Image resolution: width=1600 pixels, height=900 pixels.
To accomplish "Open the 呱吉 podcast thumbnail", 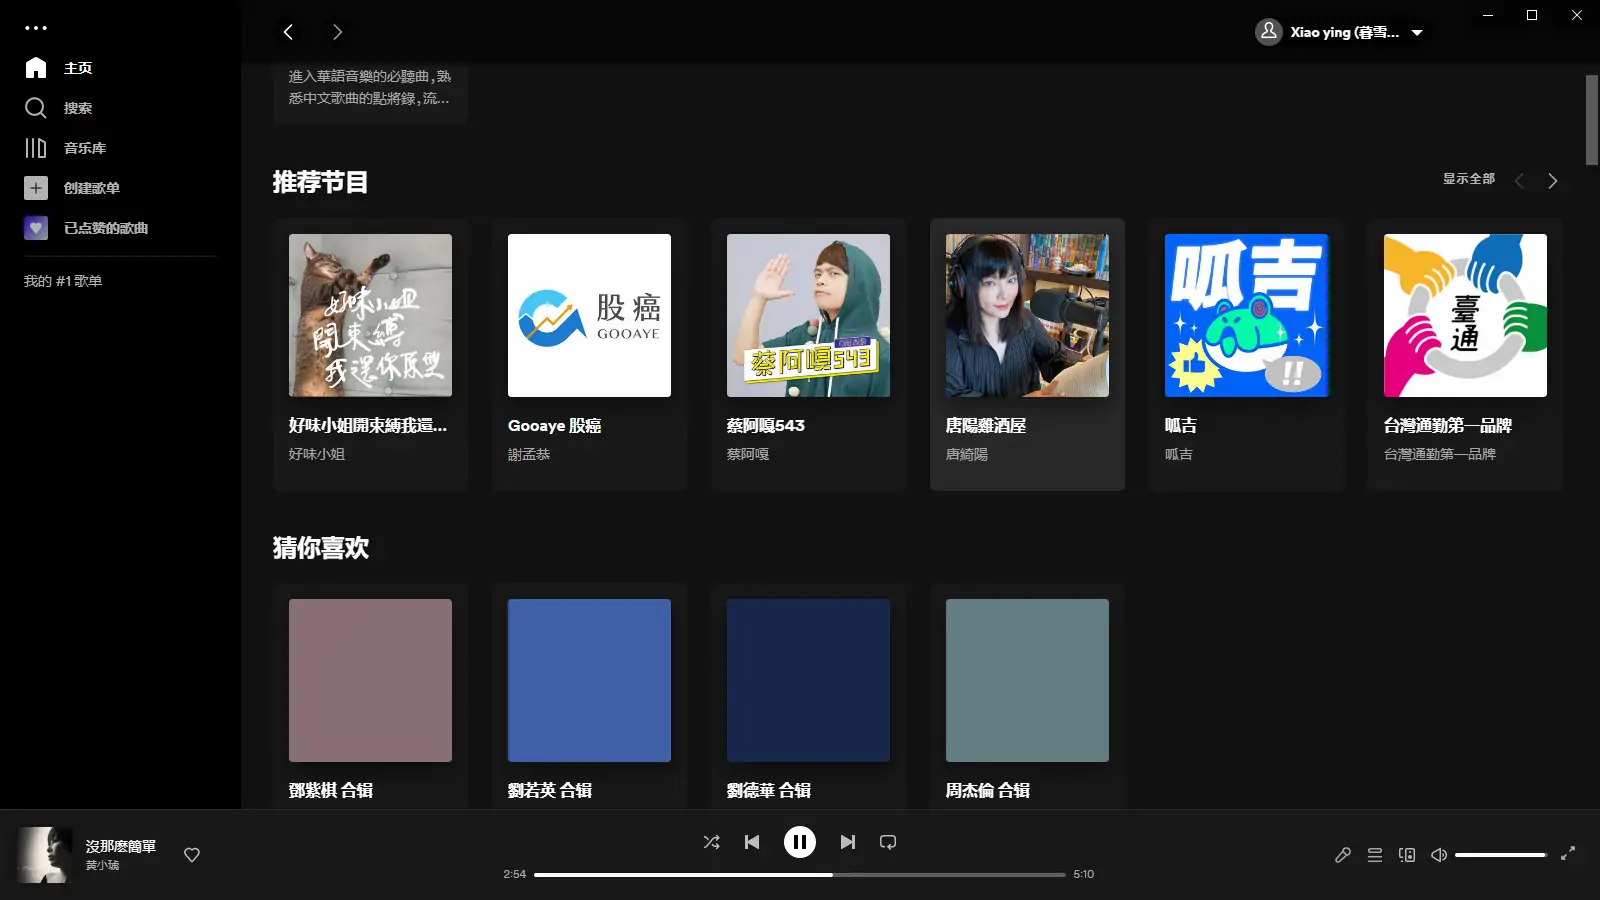I will tap(1246, 314).
